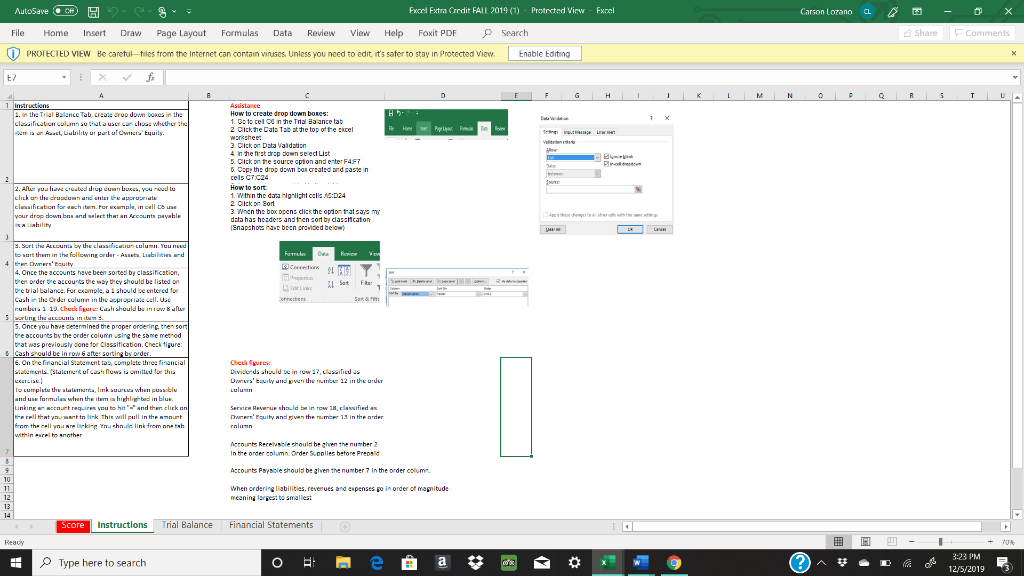Click the Search magnifier in the ribbon
Viewport: 1024px width, 576px height.
coord(485,31)
